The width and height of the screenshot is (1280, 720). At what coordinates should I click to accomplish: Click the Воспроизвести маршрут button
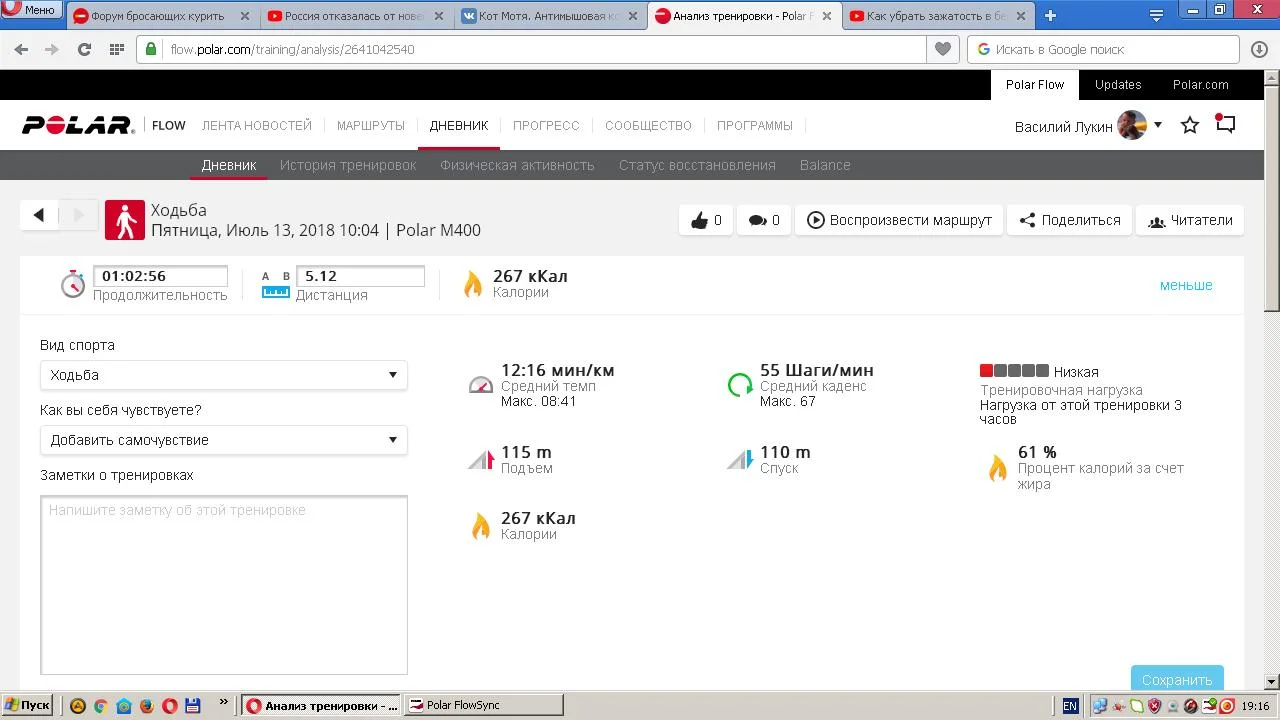[899, 220]
